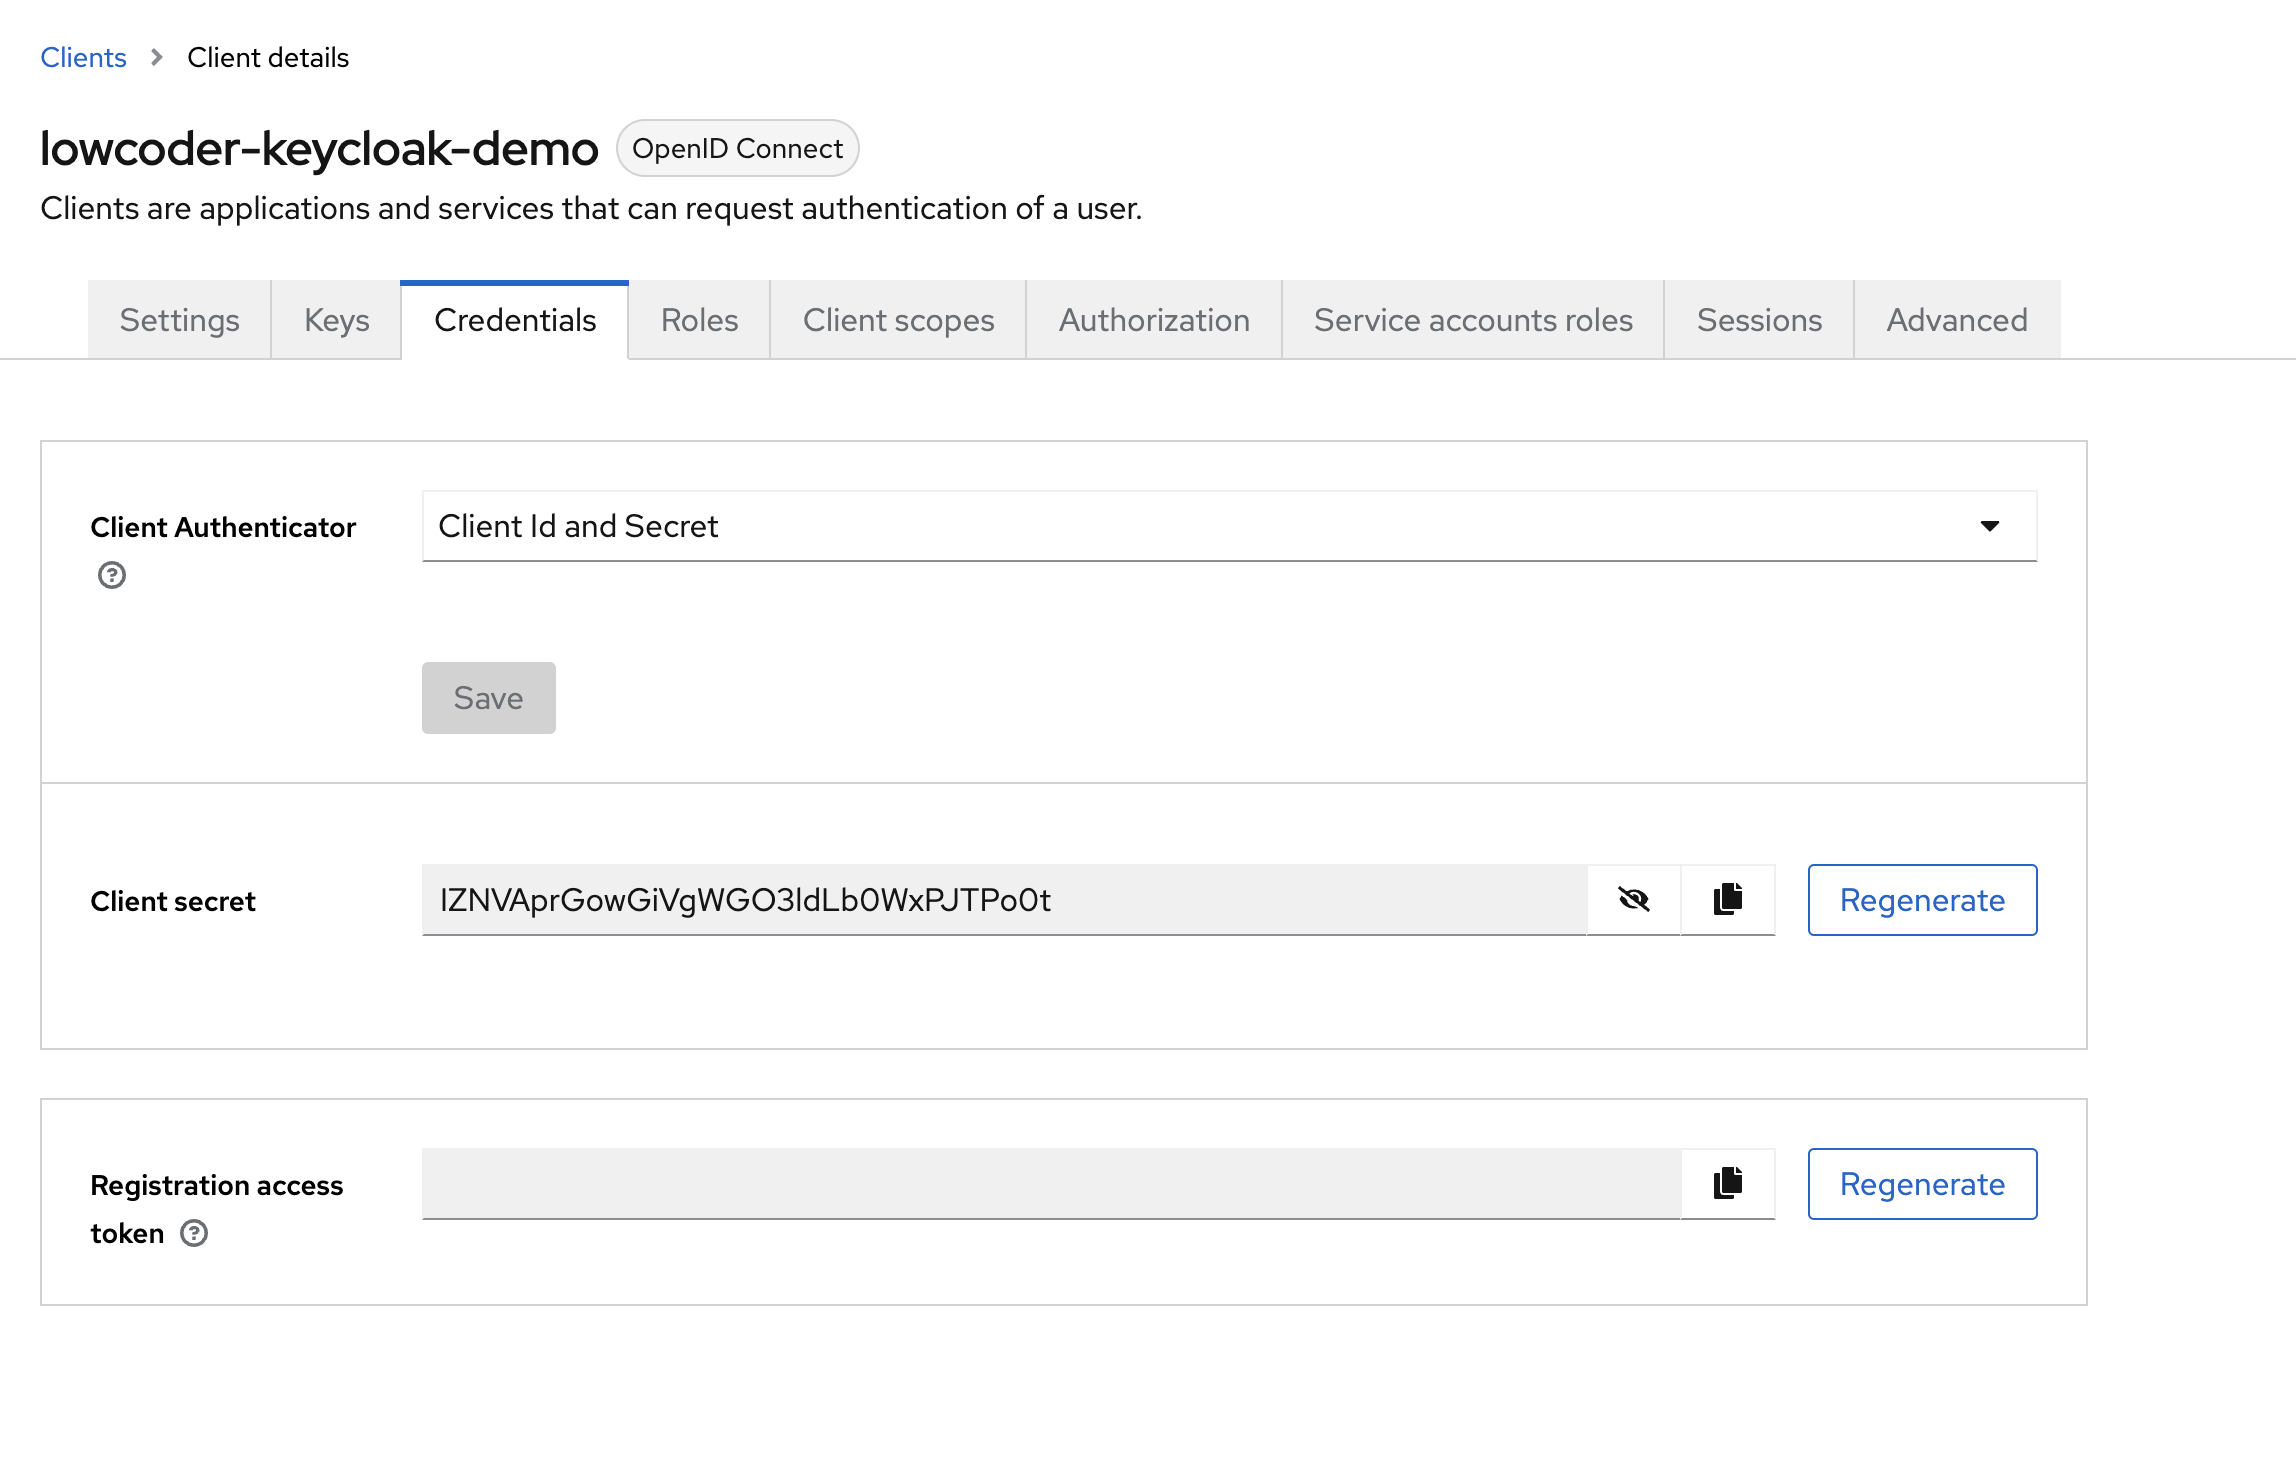Copy the client secret to clipboard
The width and height of the screenshot is (2296, 1462).
1727,899
